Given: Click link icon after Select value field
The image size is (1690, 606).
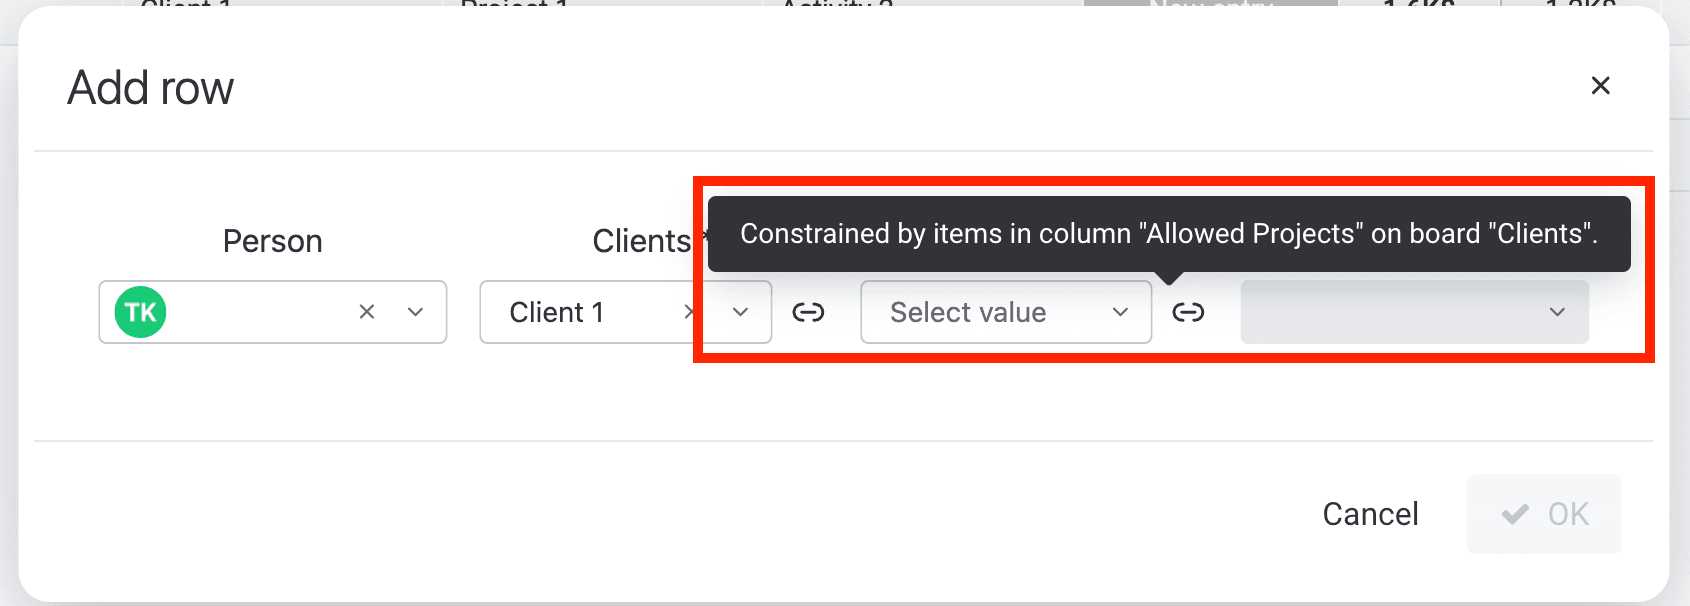Looking at the screenshot, I should click(1188, 312).
